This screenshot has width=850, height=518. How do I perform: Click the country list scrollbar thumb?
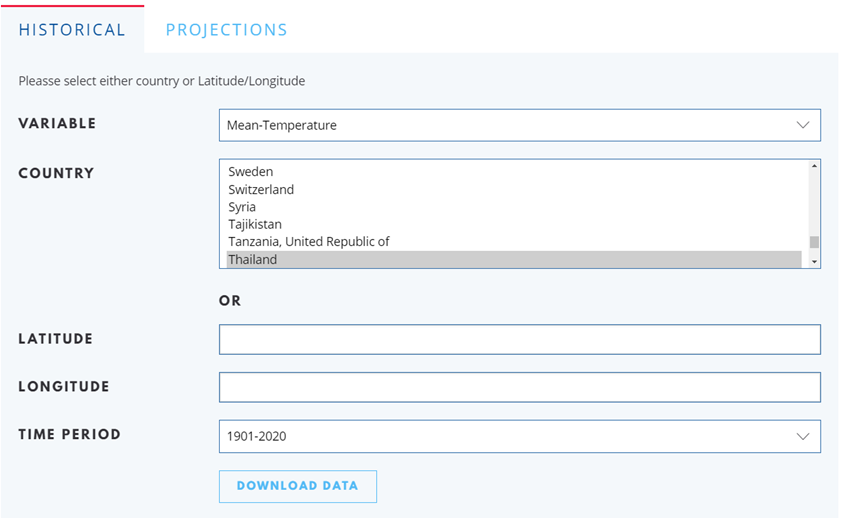tap(814, 241)
